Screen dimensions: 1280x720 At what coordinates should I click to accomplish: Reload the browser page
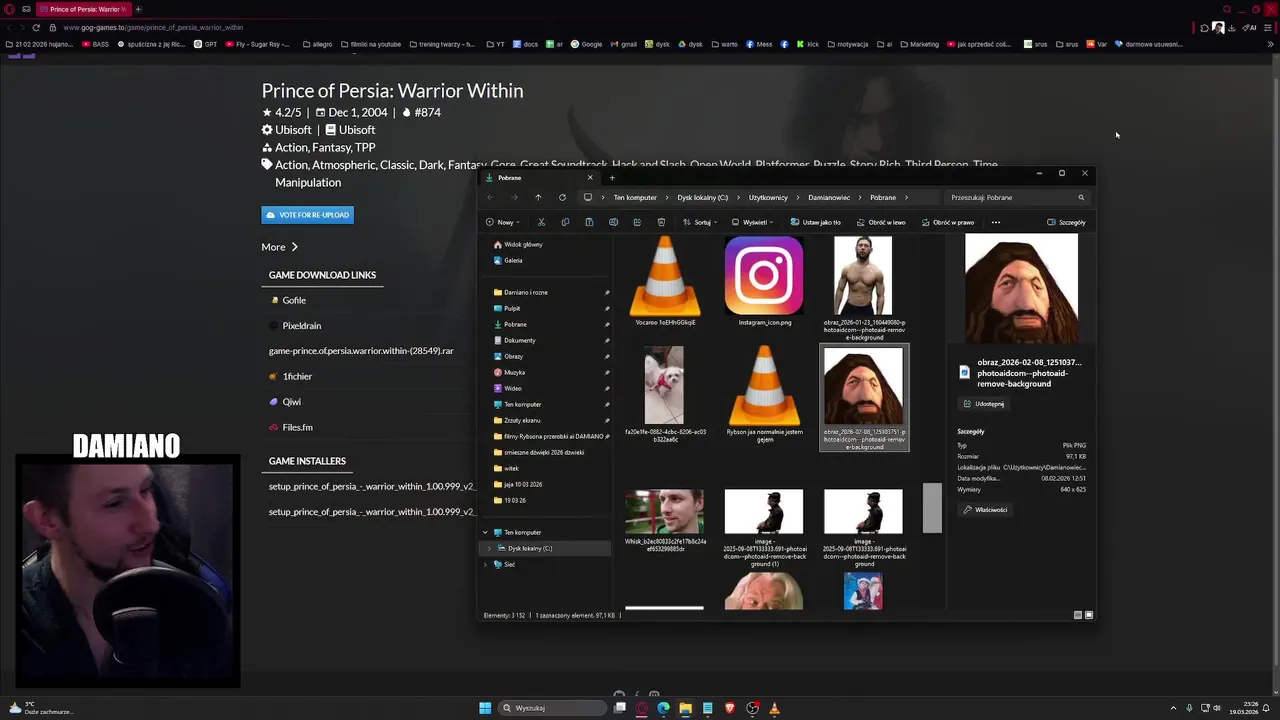pyautogui.click(x=36, y=27)
